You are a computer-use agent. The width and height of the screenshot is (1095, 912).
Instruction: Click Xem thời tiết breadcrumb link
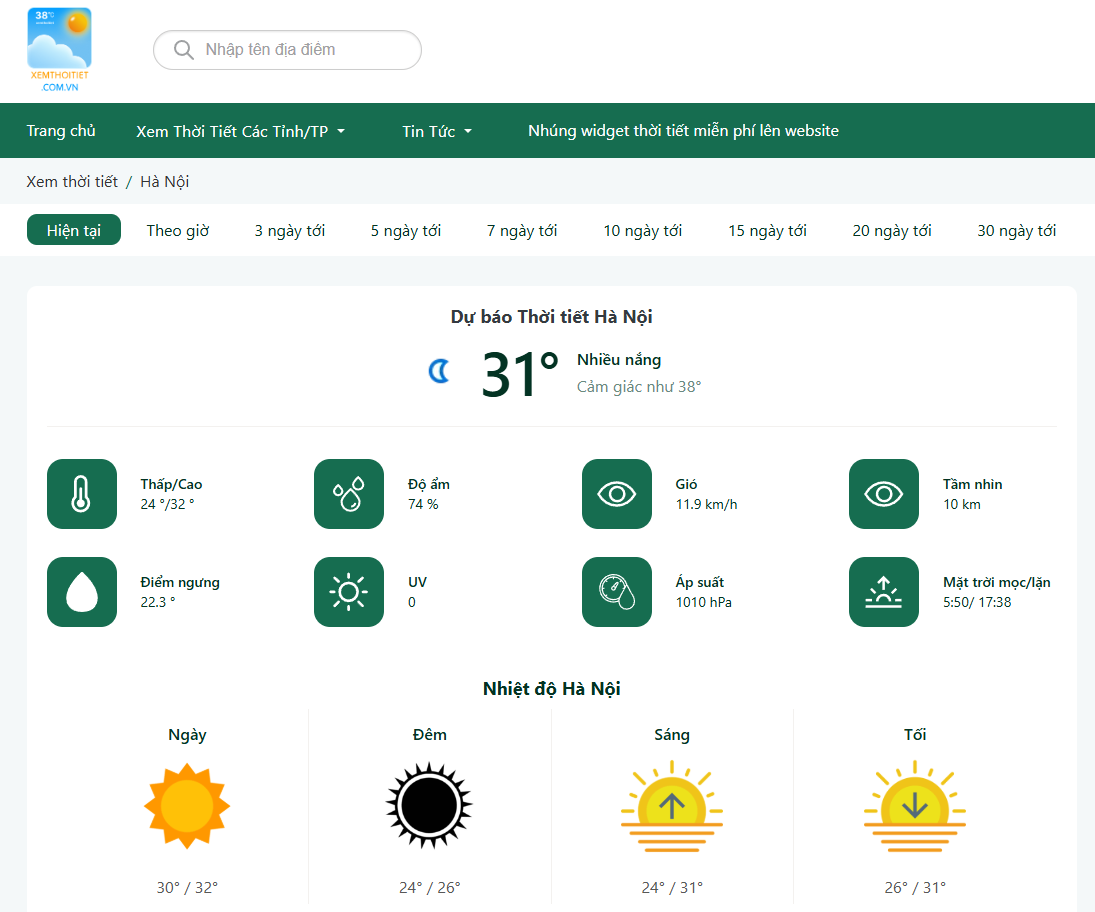pos(72,181)
